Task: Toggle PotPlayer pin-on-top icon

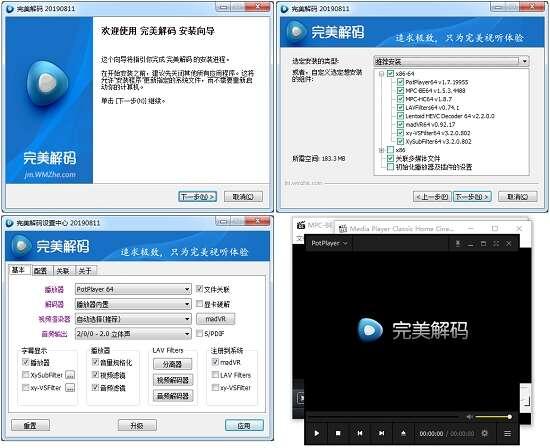Action: click(x=458, y=243)
